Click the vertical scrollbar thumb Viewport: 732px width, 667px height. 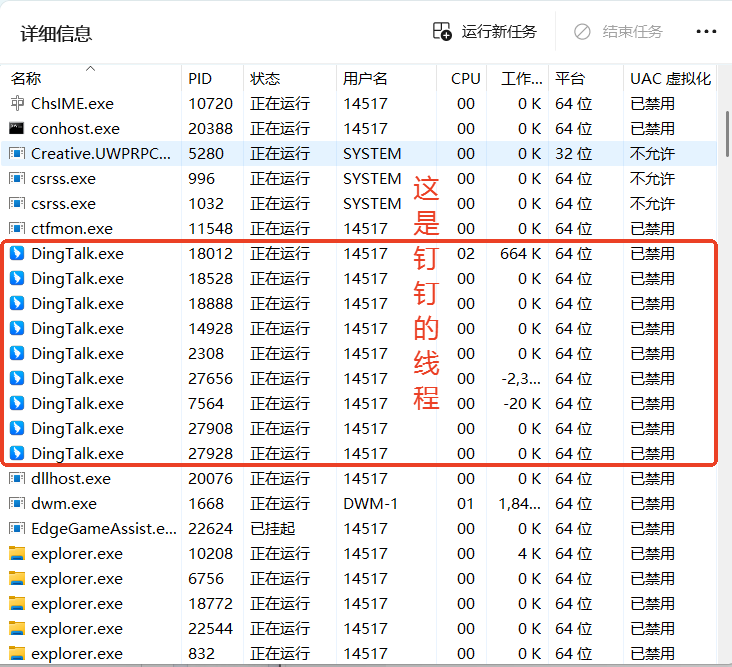tap(727, 134)
